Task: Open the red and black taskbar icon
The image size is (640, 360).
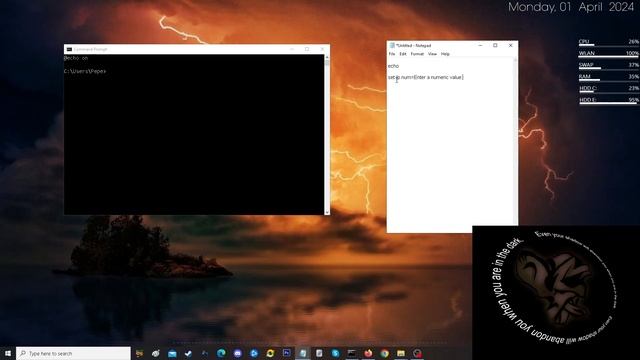Action: pyautogui.click(x=417, y=353)
